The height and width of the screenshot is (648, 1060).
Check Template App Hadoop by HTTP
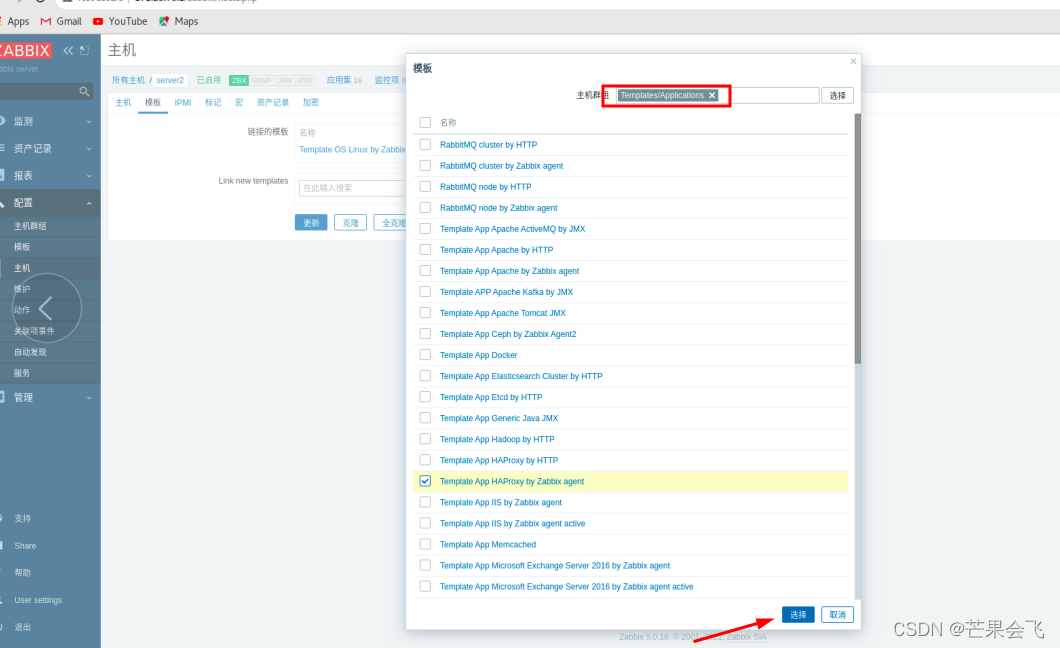tap(425, 439)
